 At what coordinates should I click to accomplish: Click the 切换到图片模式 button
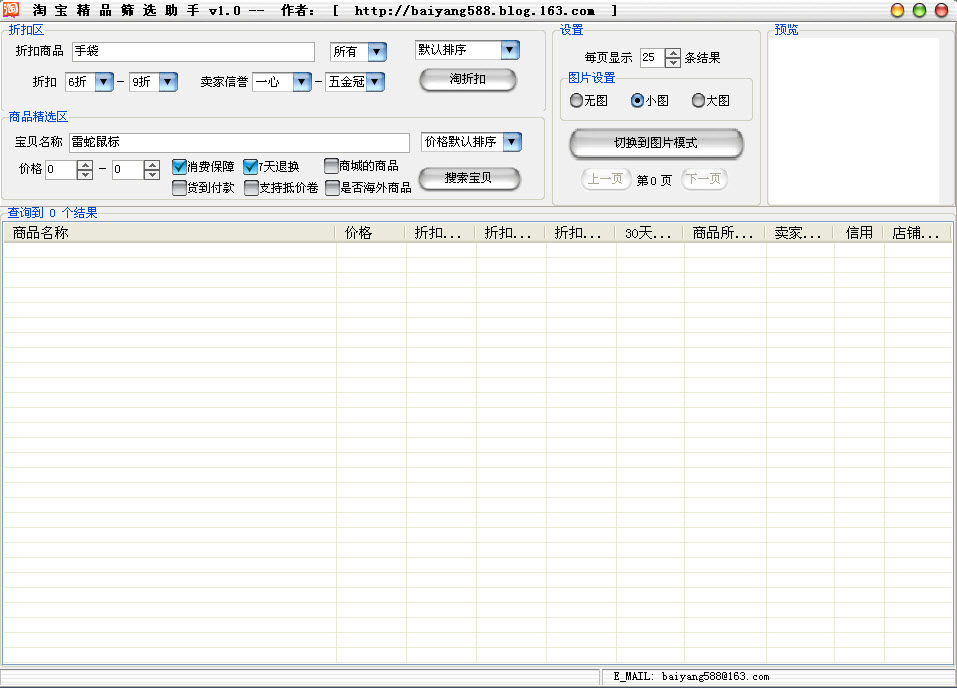(656, 143)
